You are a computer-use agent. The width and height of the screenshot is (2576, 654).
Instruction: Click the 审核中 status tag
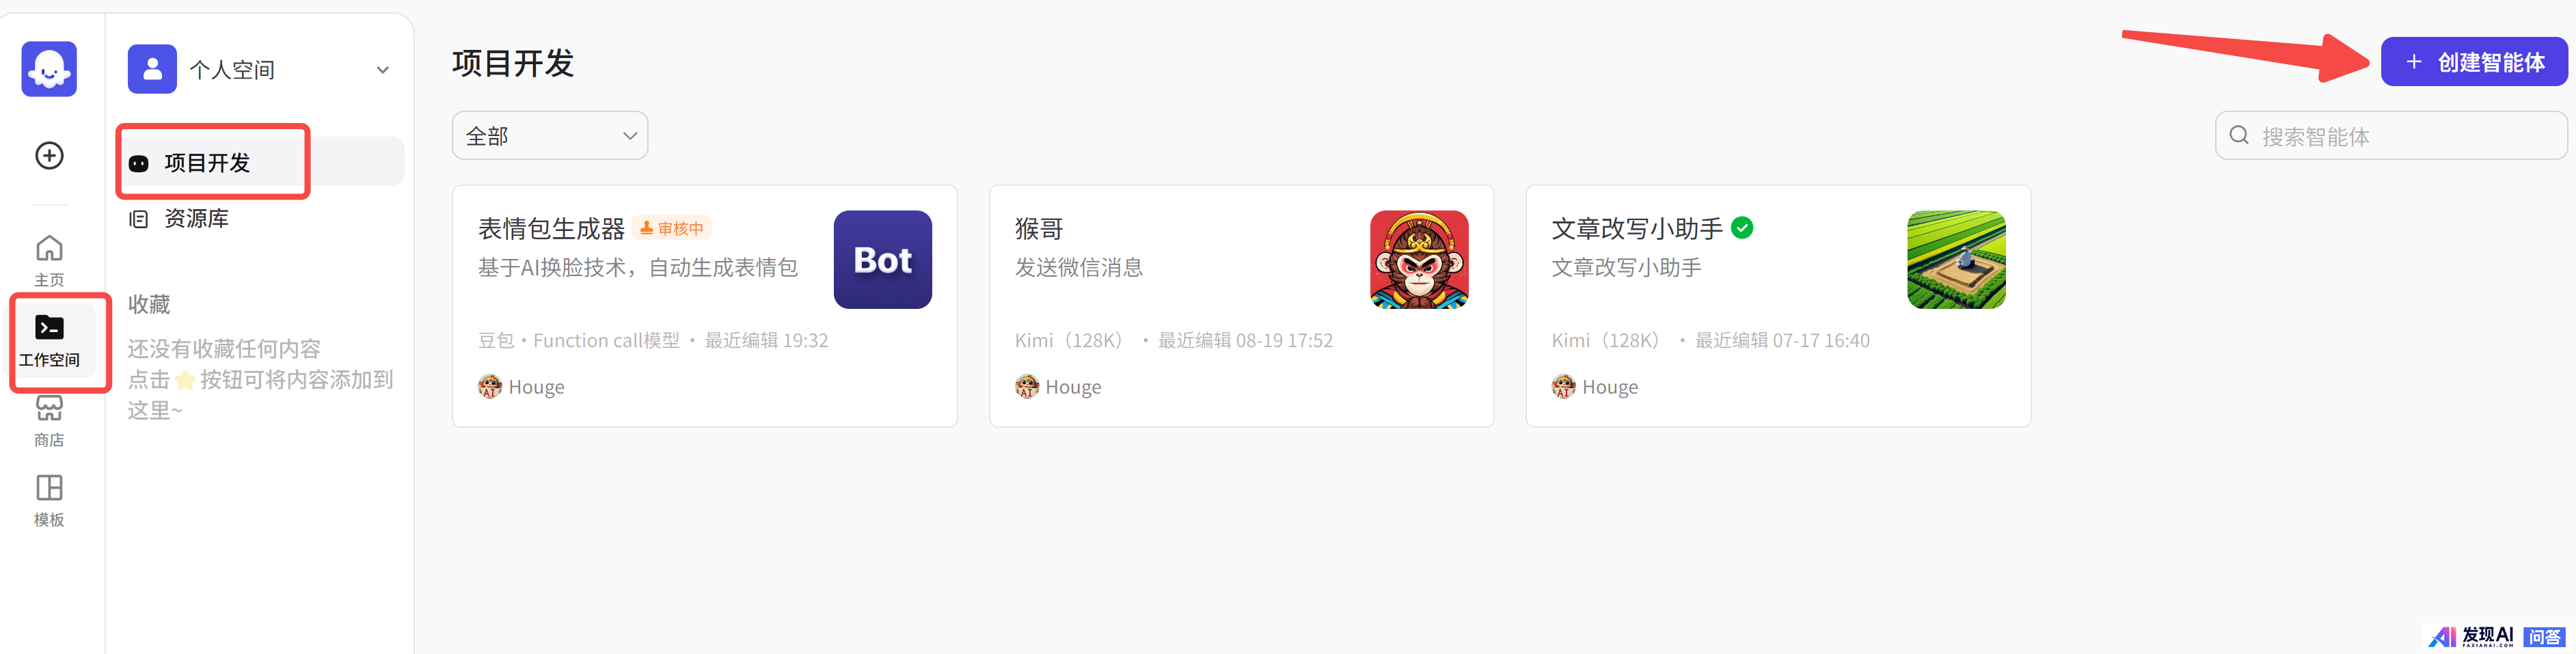click(x=671, y=228)
